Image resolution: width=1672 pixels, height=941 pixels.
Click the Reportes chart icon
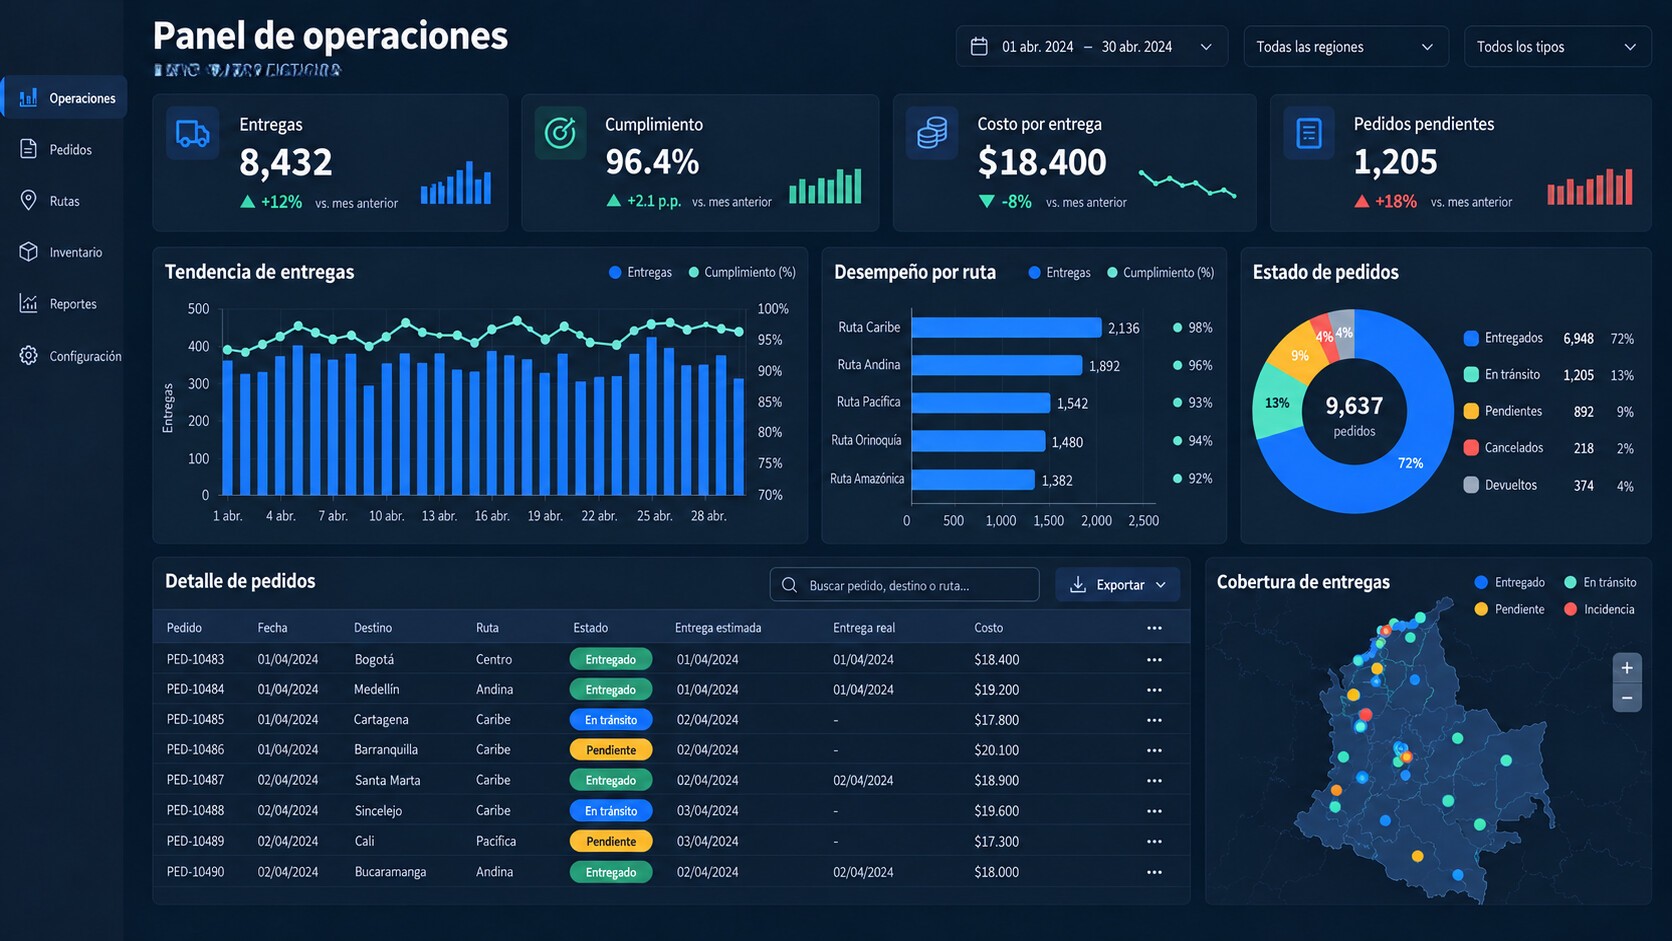coord(28,304)
